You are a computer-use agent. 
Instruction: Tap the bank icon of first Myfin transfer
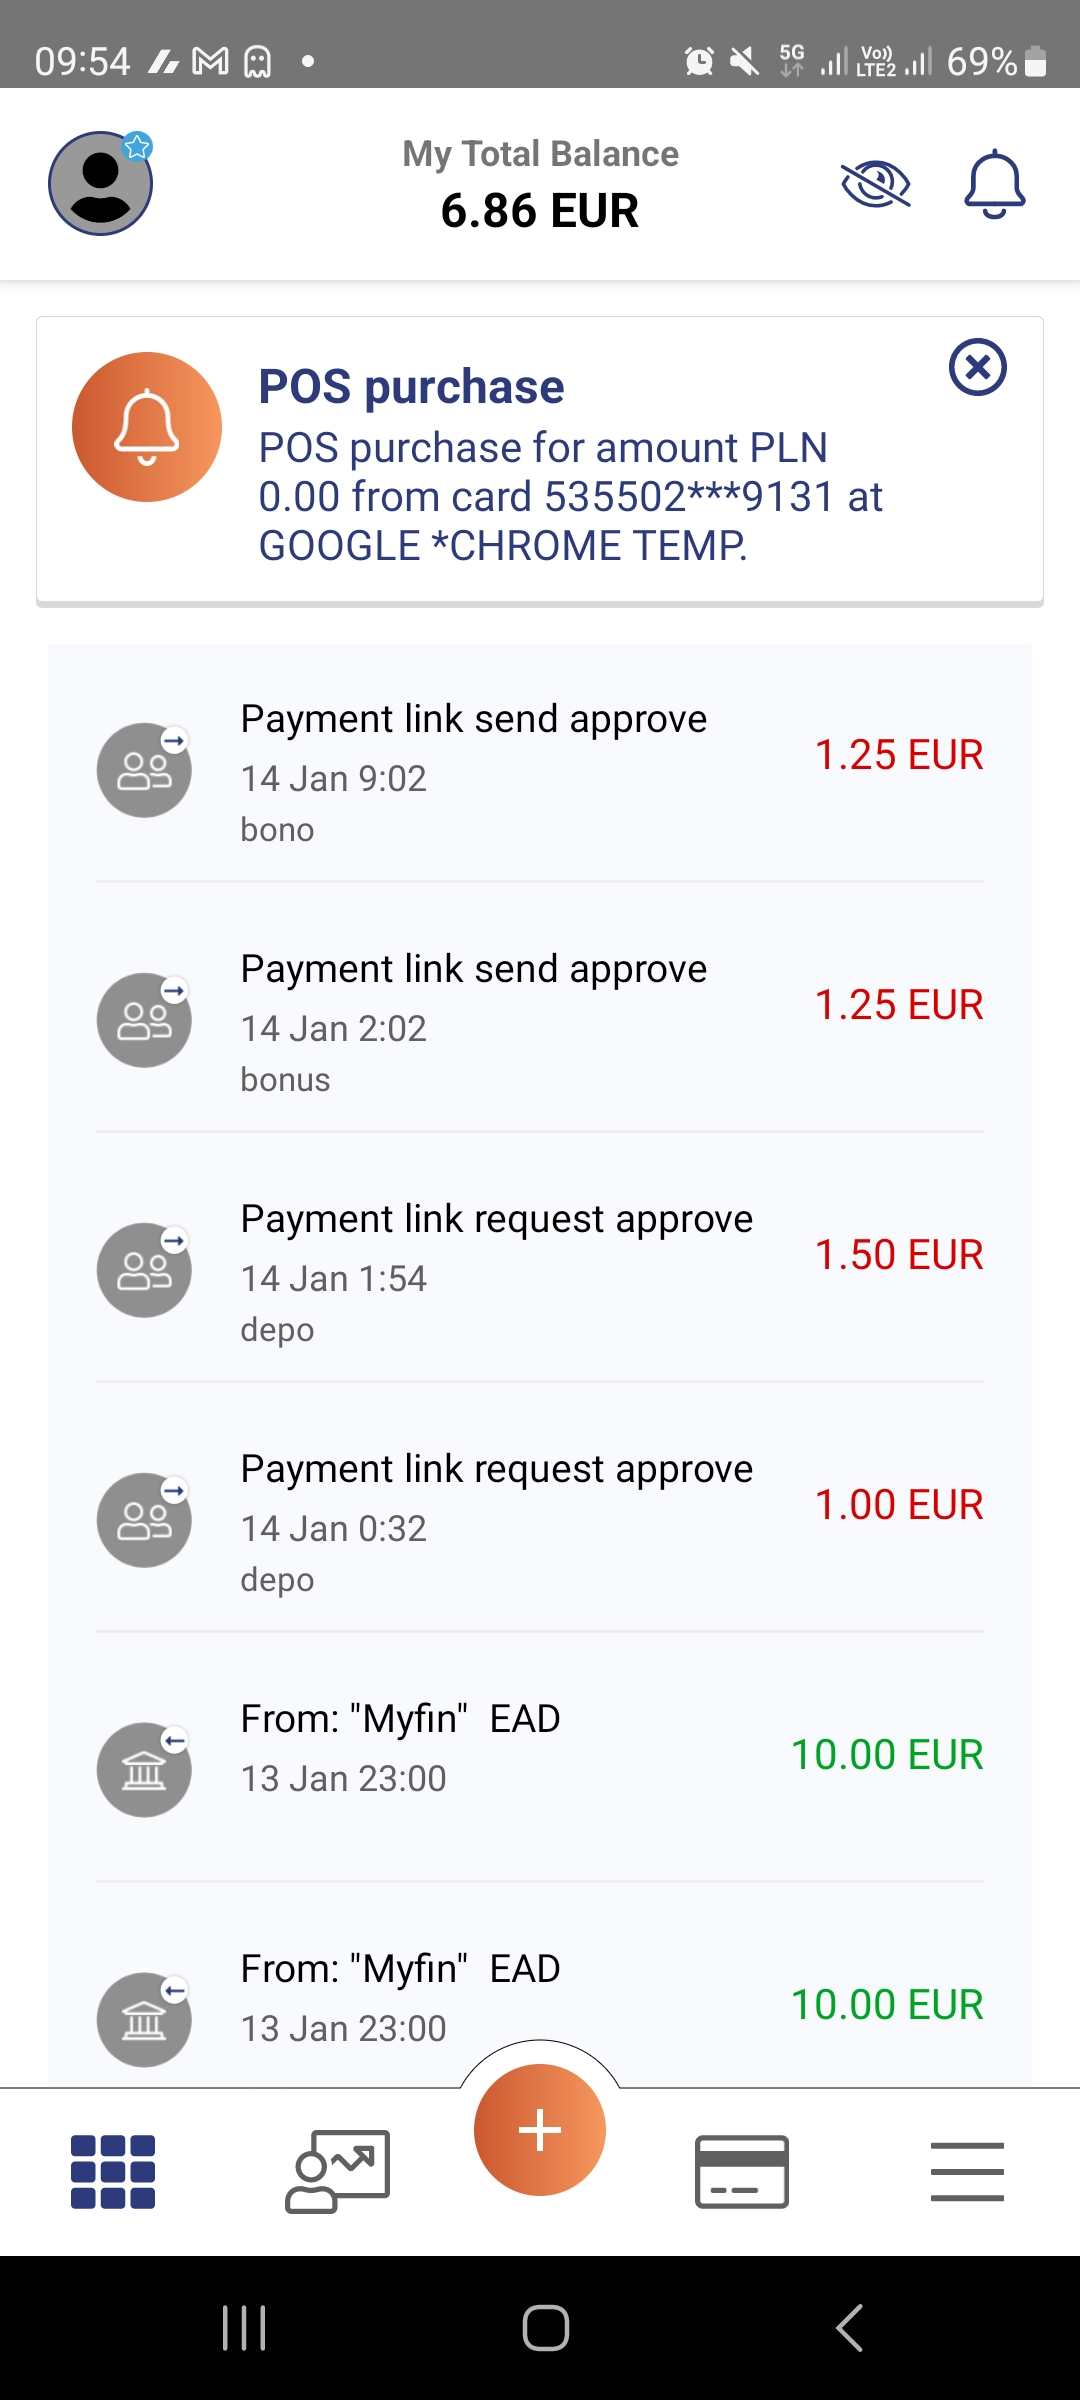coord(144,1770)
